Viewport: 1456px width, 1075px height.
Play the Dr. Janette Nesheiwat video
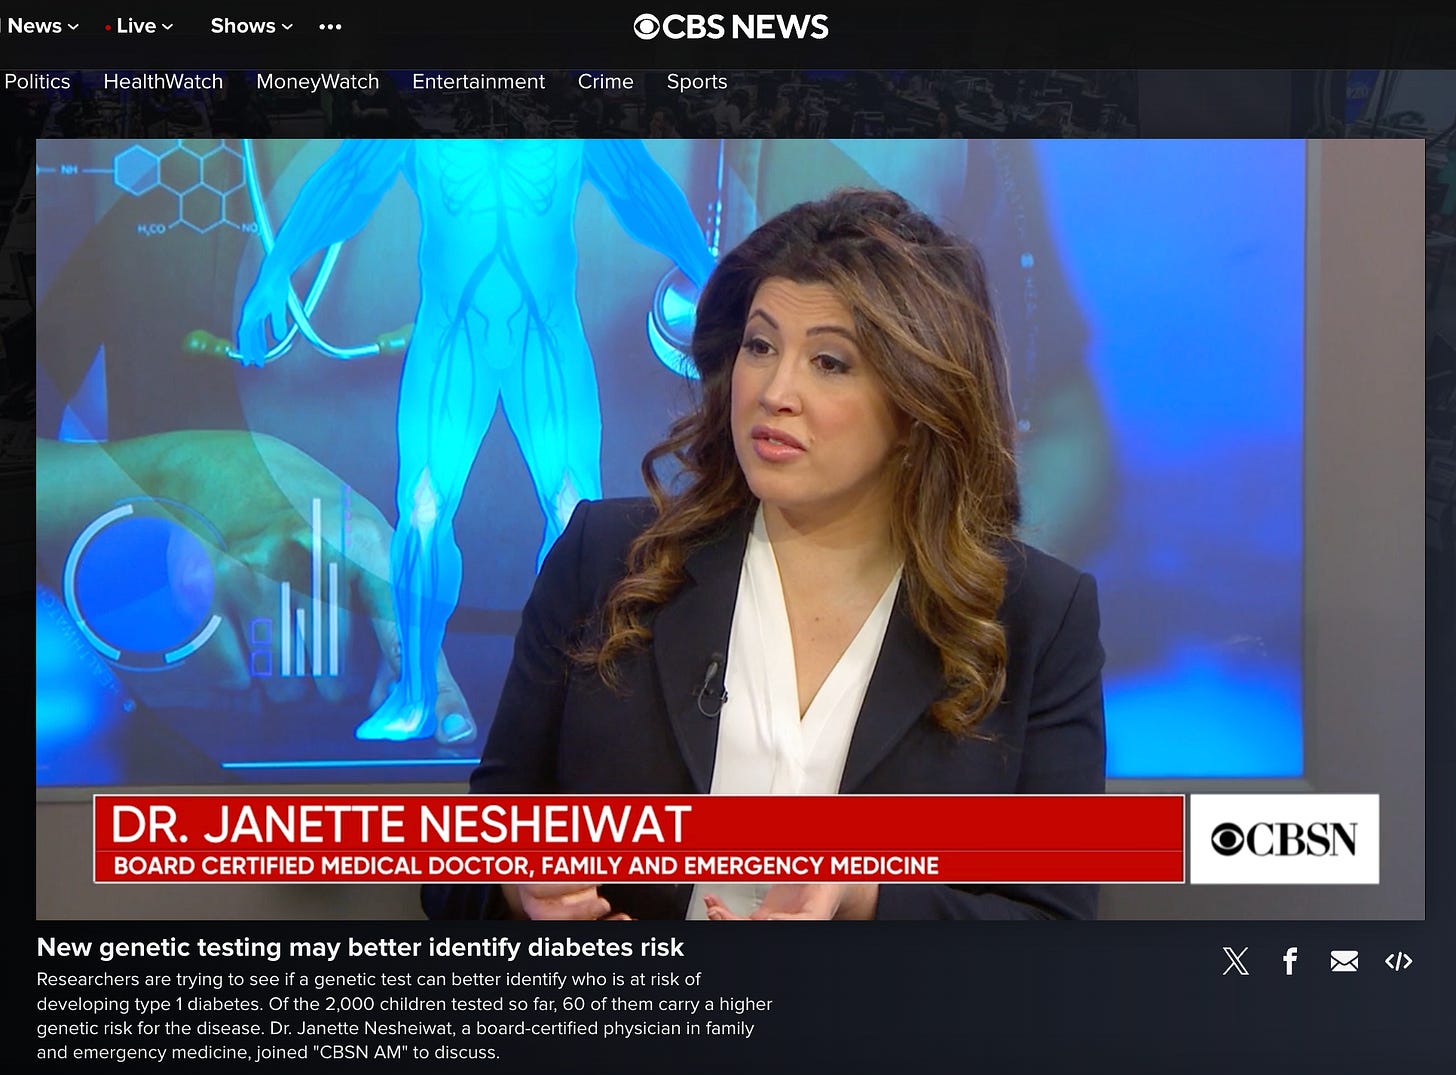[x=730, y=529]
